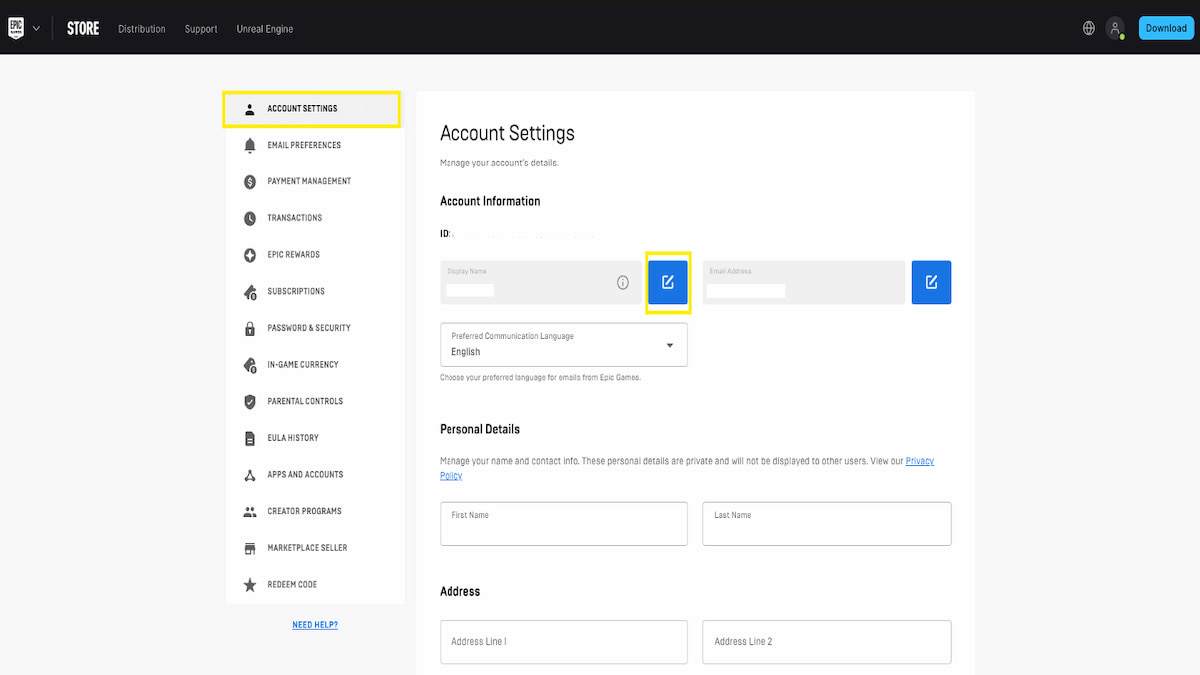Open language selector globe icon
The height and width of the screenshot is (675, 1200).
1089,28
